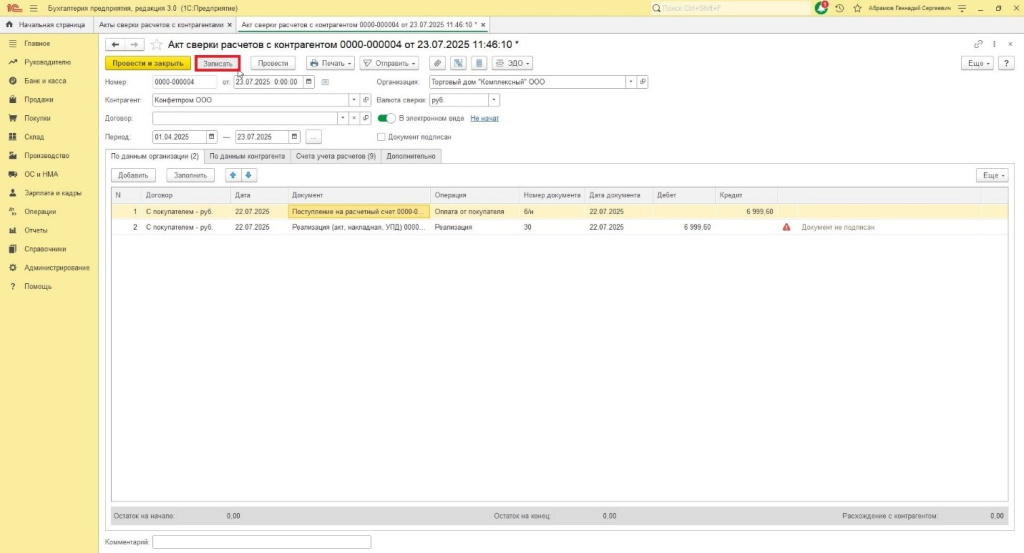The height and width of the screenshot is (553, 1024).
Task: Click into the 'Комментарий' input field
Action: pos(262,542)
